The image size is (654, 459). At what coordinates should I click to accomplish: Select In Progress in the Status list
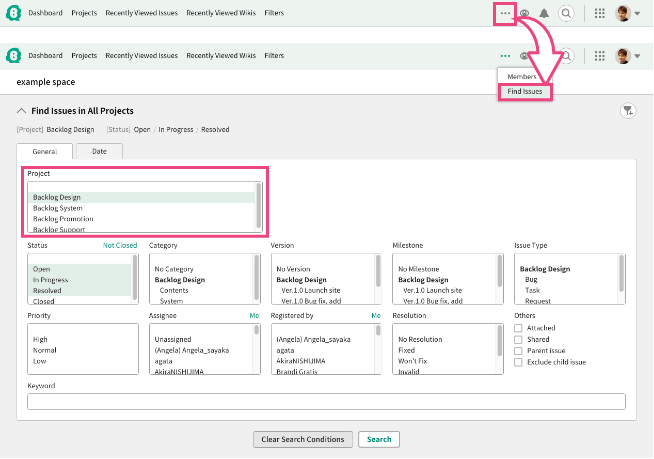pos(79,280)
